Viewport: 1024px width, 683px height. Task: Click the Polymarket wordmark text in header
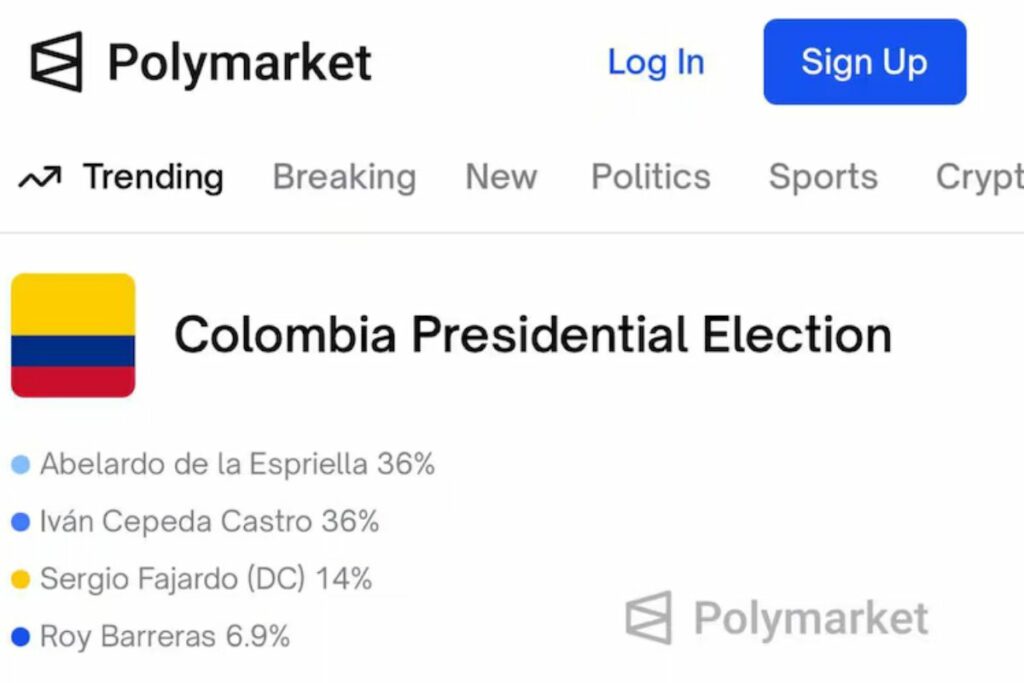[240, 62]
